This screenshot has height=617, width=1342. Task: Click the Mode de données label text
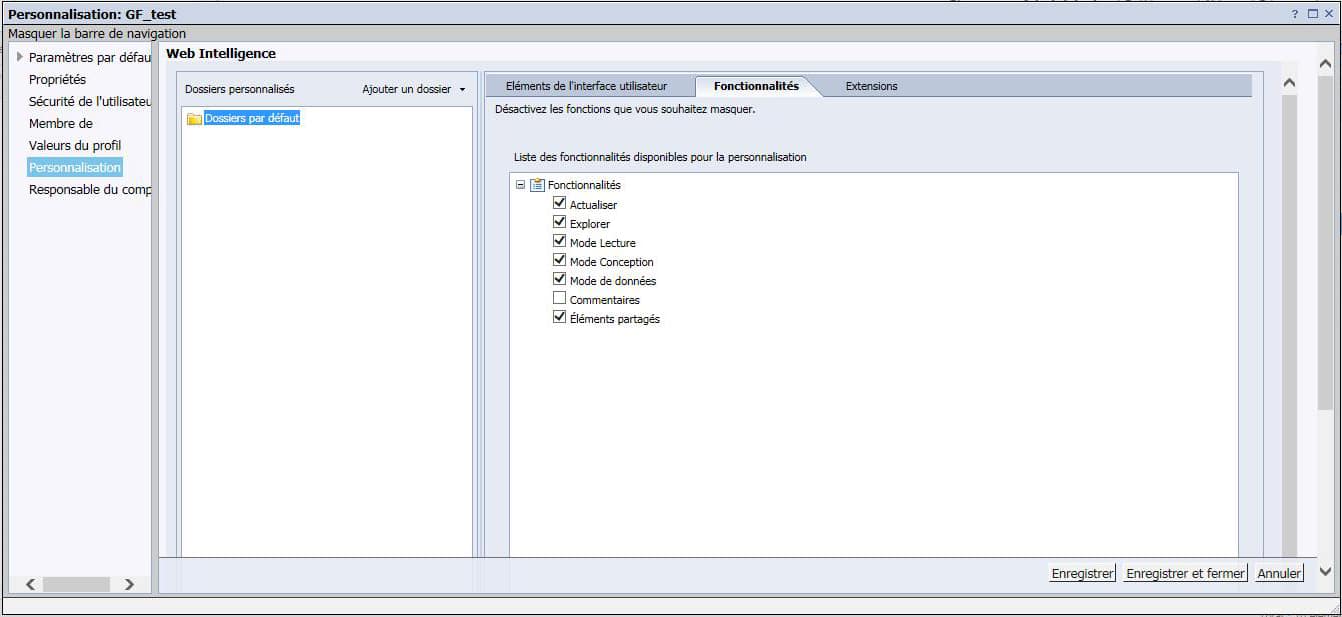click(613, 281)
